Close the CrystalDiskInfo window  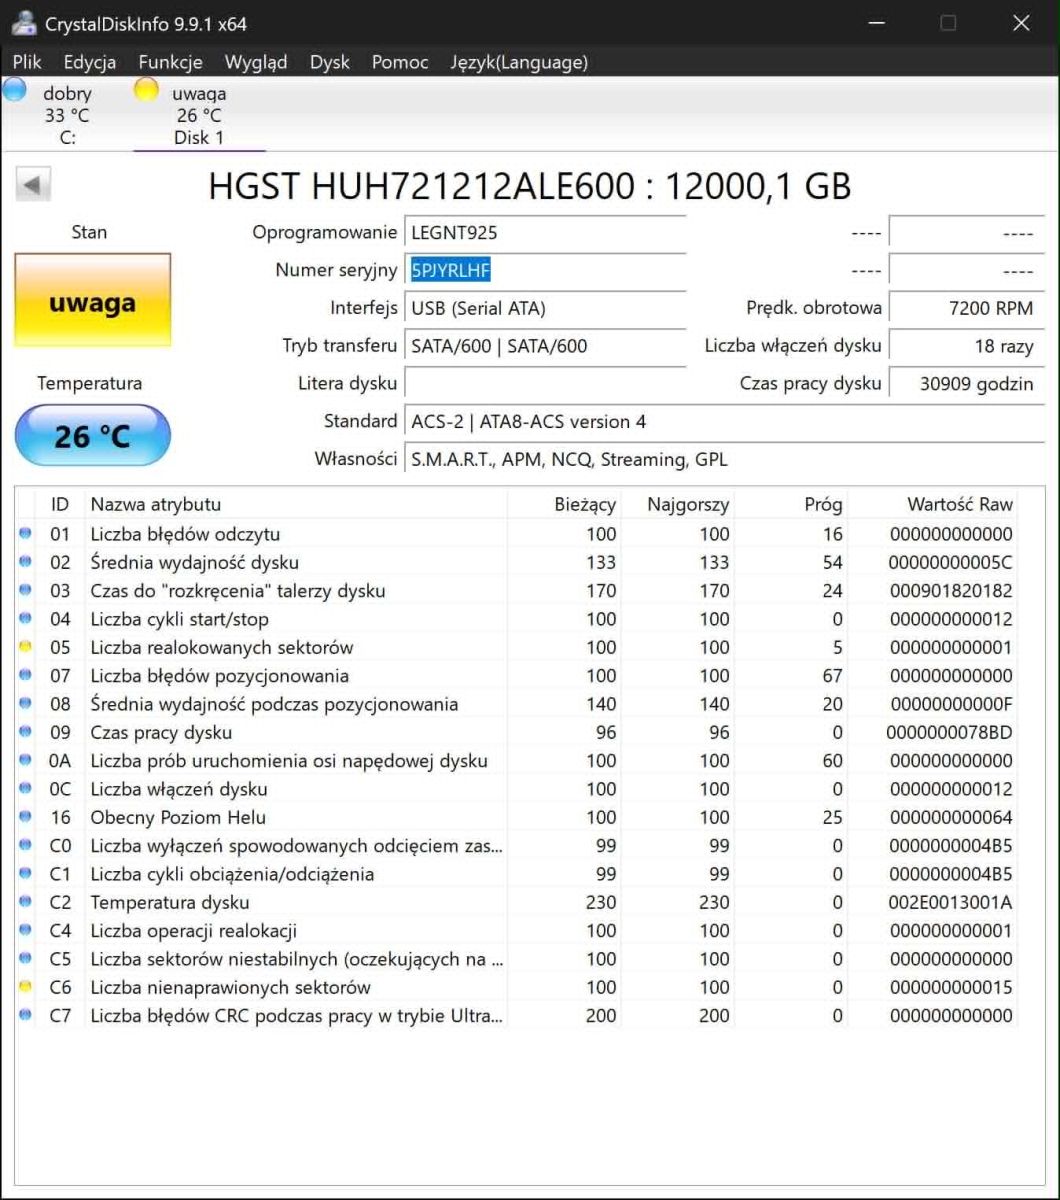pyautogui.click(x=1021, y=23)
